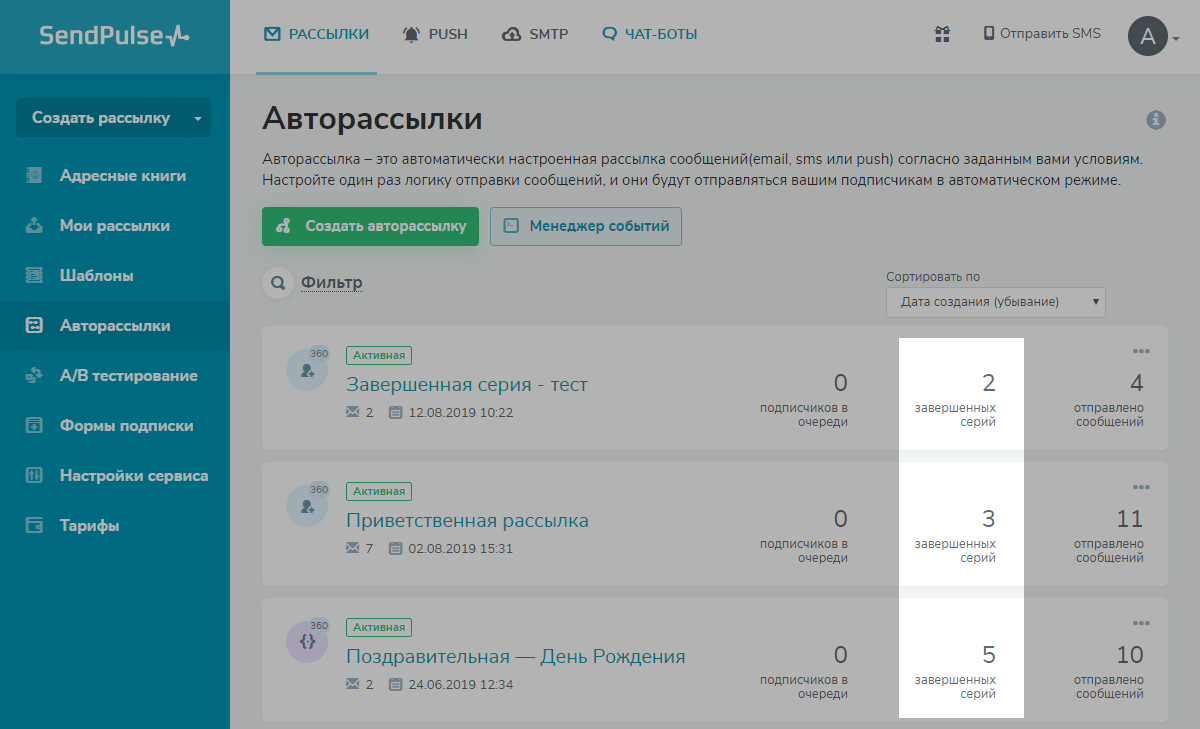This screenshot has height=729, width=1200.
Task: Switch to the SMTP tab
Action: (535, 34)
